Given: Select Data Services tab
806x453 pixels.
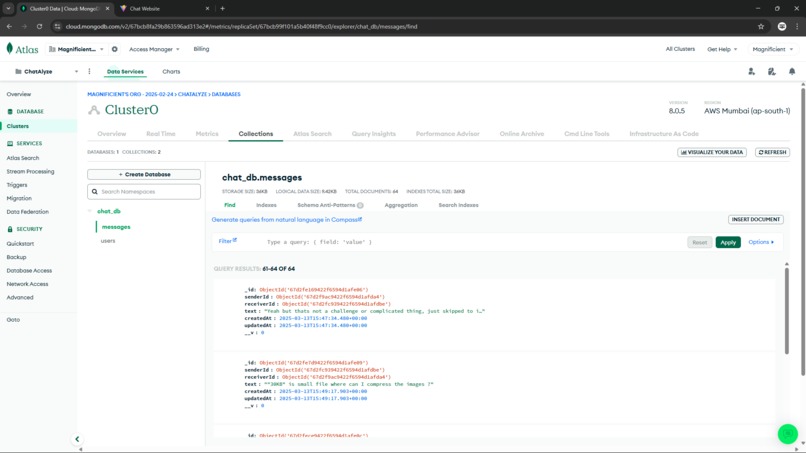Looking at the screenshot, I should tap(125, 71).
